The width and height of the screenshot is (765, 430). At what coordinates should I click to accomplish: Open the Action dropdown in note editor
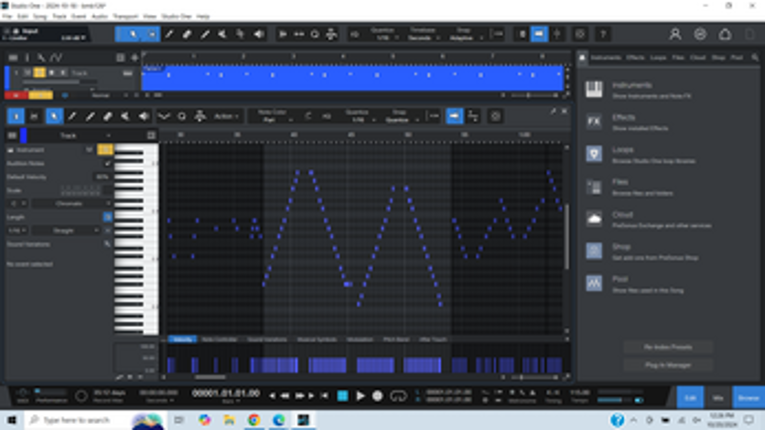tap(226, 116)
